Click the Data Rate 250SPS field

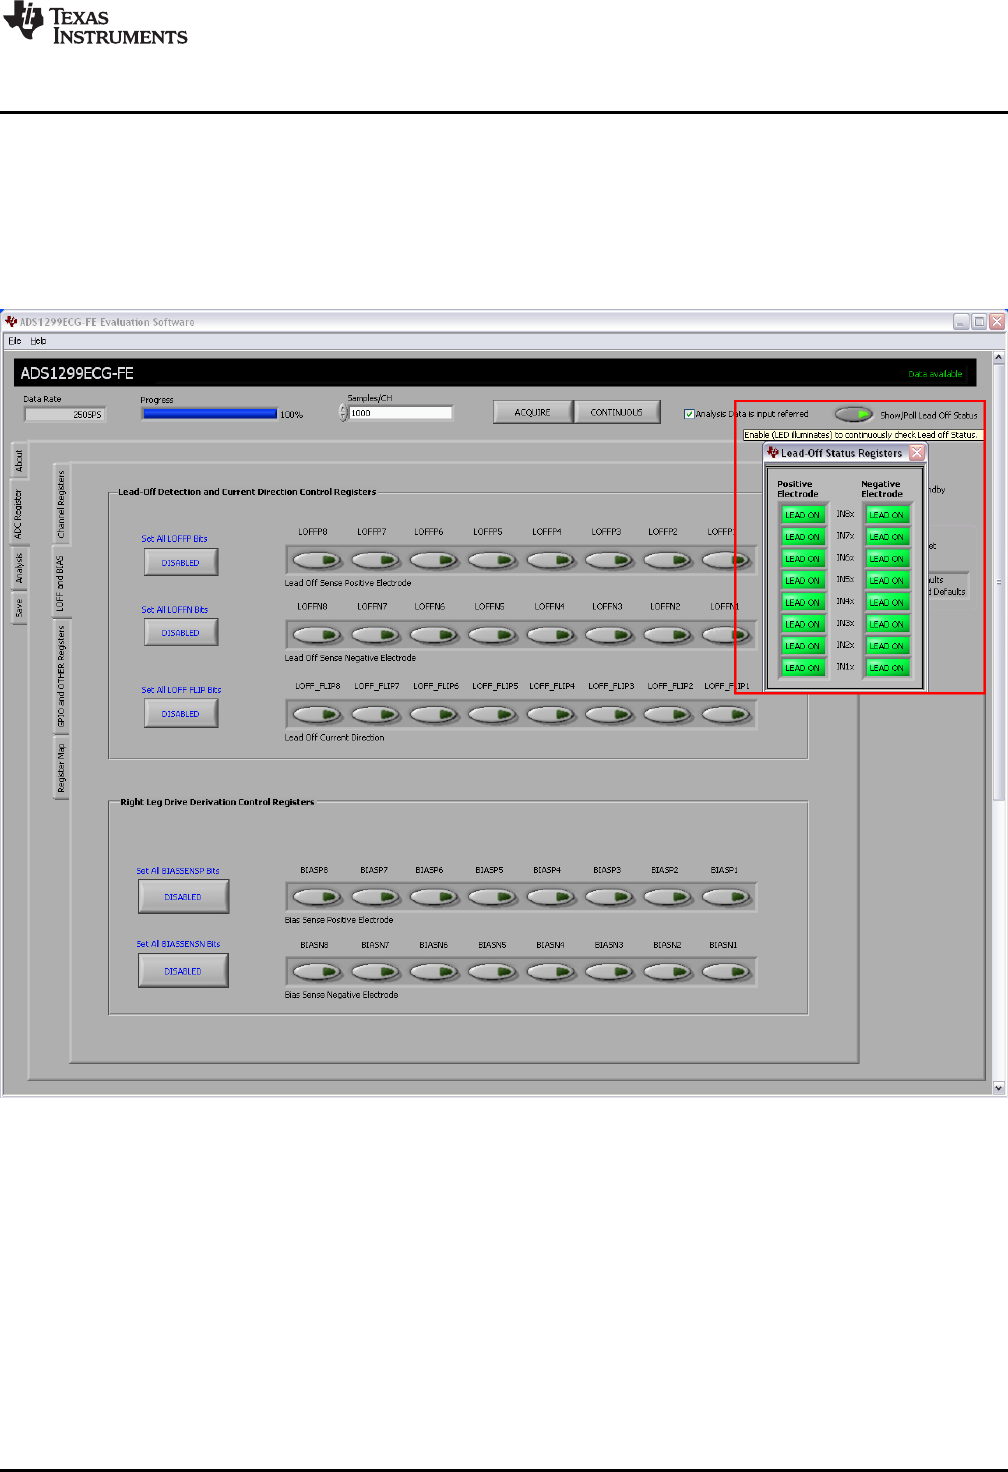point(64,414)
